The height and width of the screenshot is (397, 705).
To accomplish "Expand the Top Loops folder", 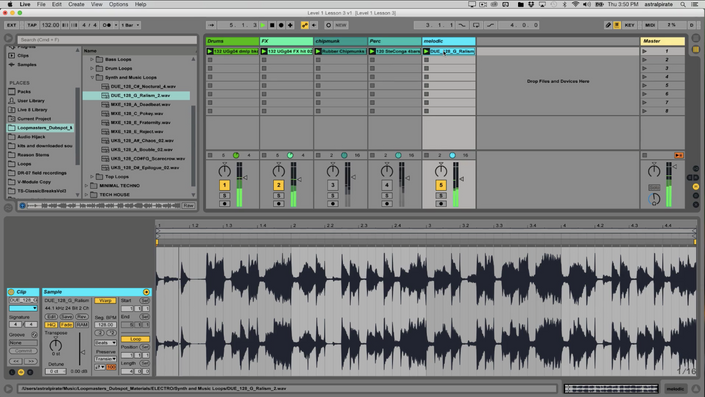I will click(92, 177).
